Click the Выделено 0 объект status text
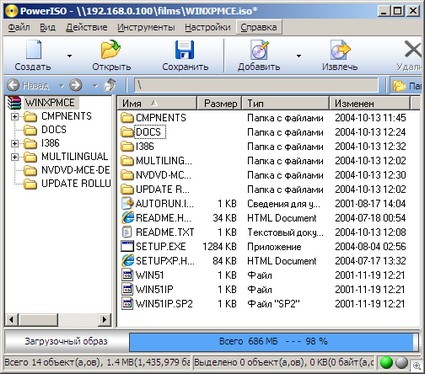 284,362
